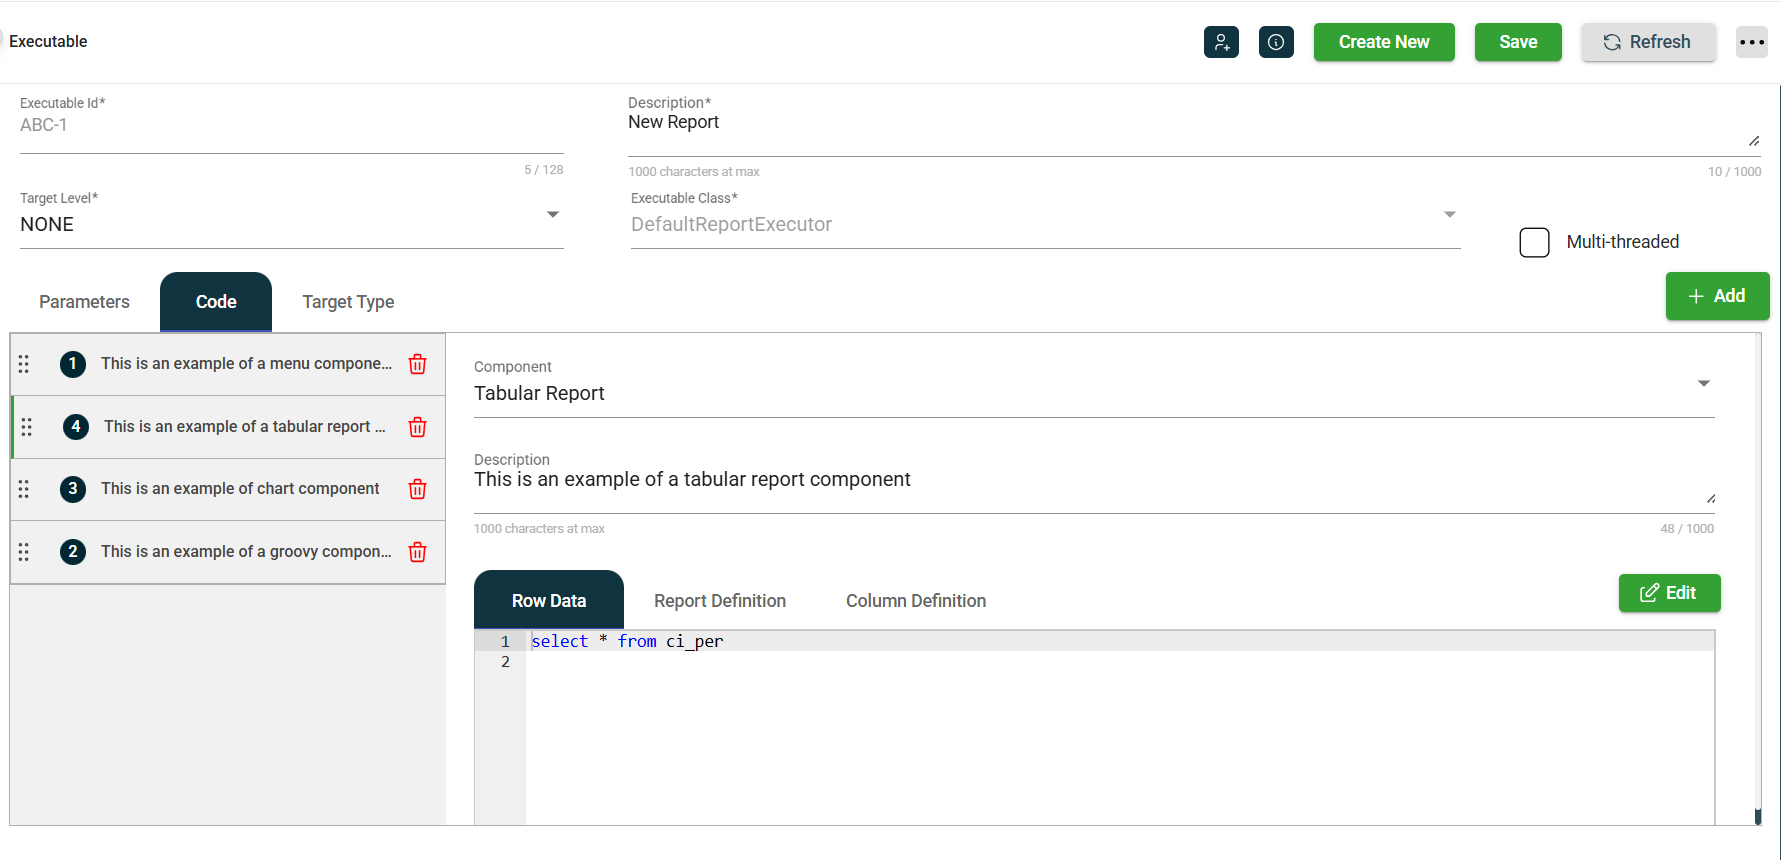Open the info icon in header
1781x860 pixels.
pos(1276,42)
